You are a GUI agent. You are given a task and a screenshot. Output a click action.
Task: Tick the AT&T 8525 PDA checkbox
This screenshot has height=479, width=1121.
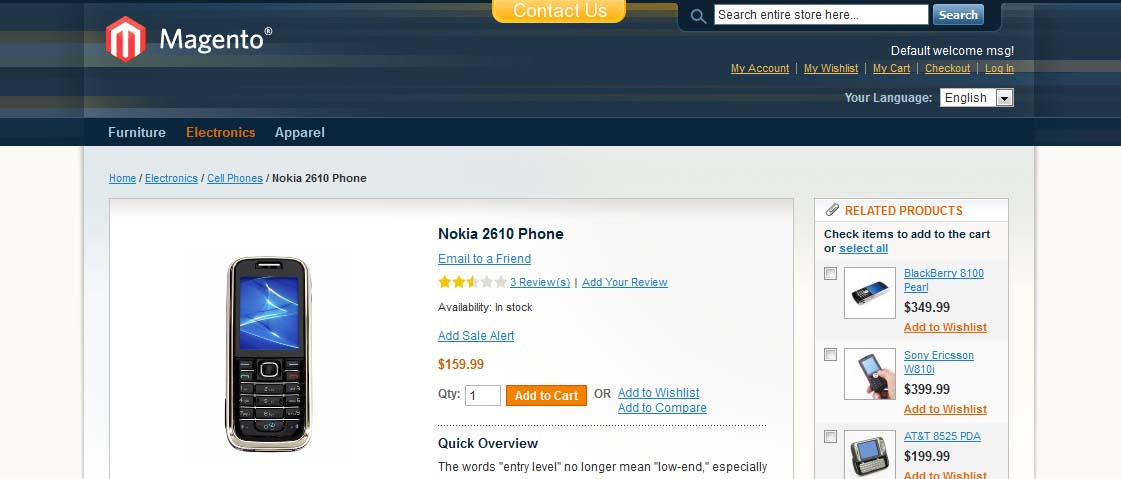coord(830,436)
